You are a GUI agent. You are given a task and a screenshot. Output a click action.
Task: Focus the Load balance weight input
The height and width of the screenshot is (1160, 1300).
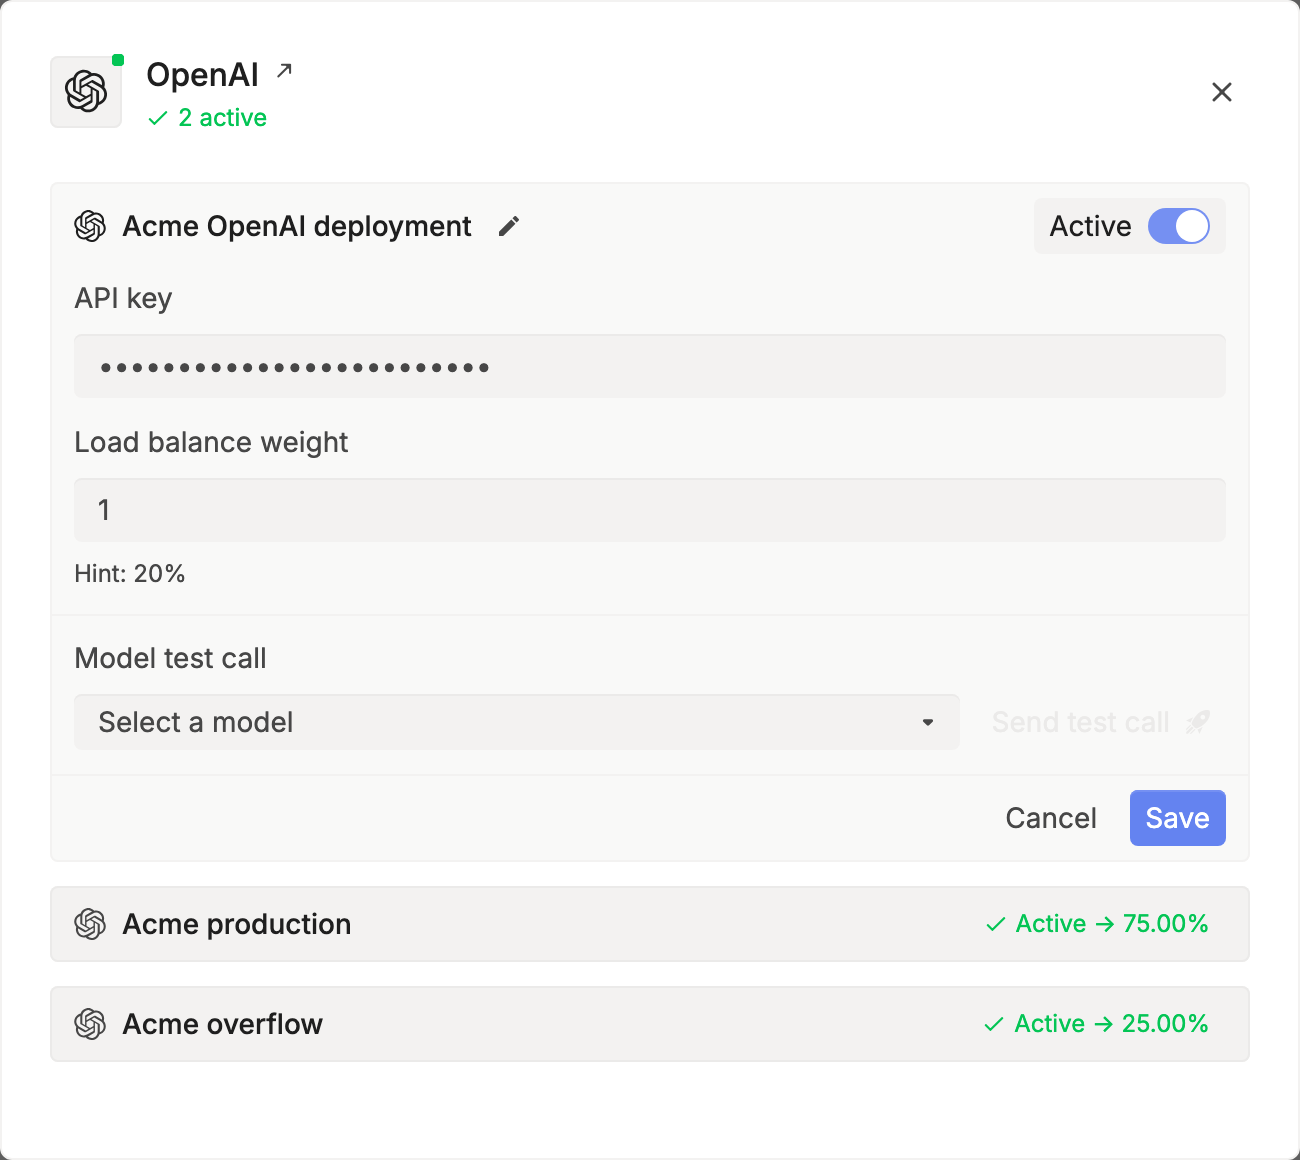pos(650,510)
